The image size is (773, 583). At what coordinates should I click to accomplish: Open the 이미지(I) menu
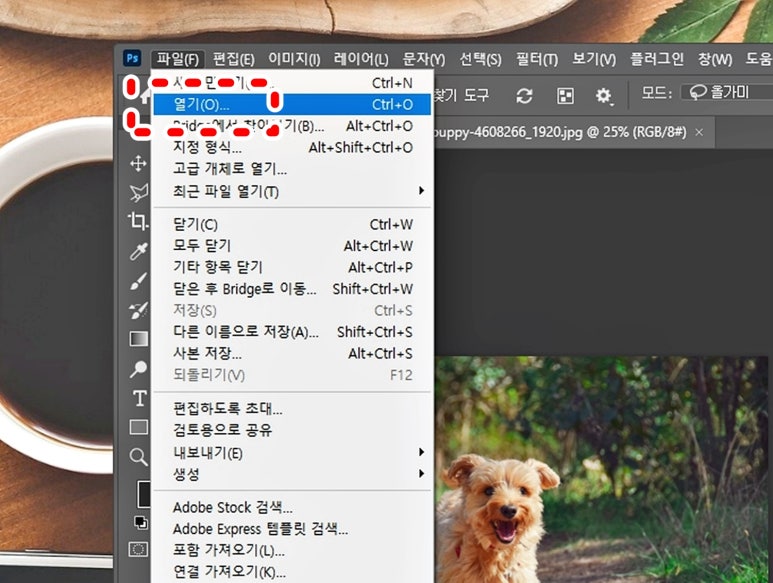pyautogui.click(x=294, y=59)
